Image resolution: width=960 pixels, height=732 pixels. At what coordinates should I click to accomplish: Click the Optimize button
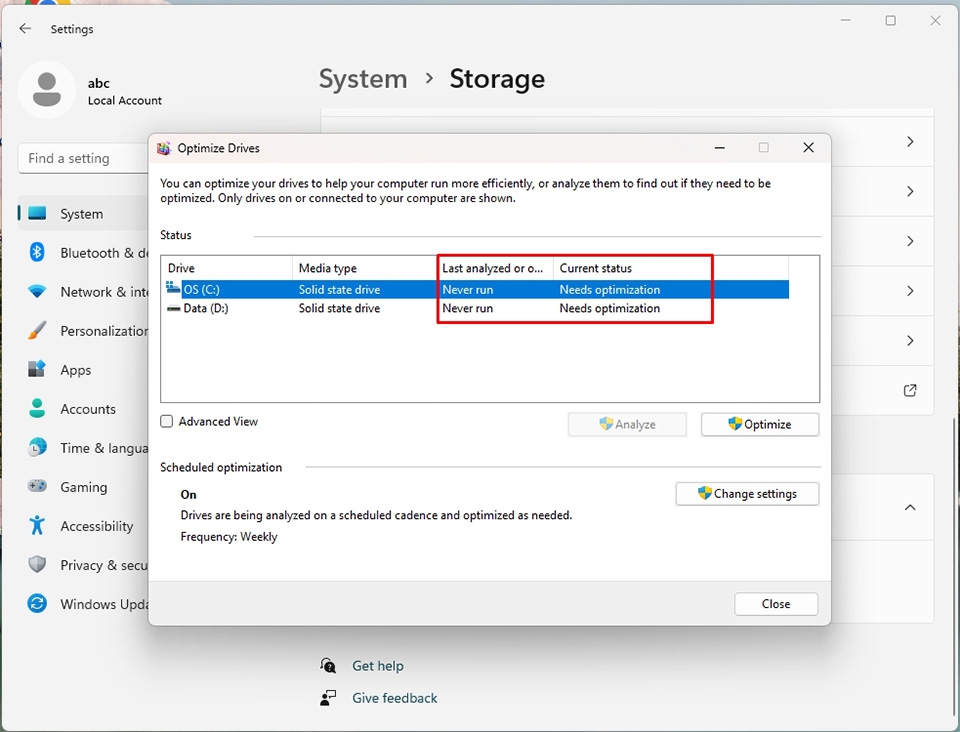pos(760,424)
